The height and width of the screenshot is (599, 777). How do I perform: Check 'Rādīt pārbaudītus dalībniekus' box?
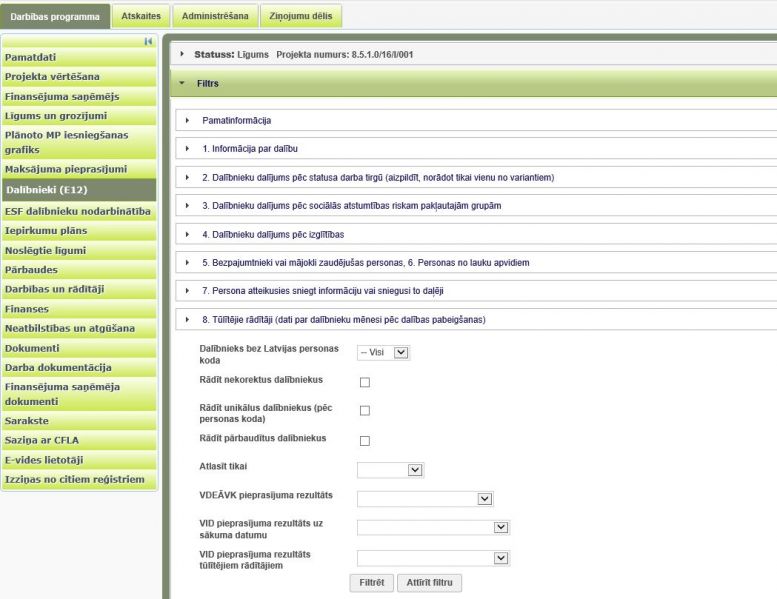coord(365,441)
